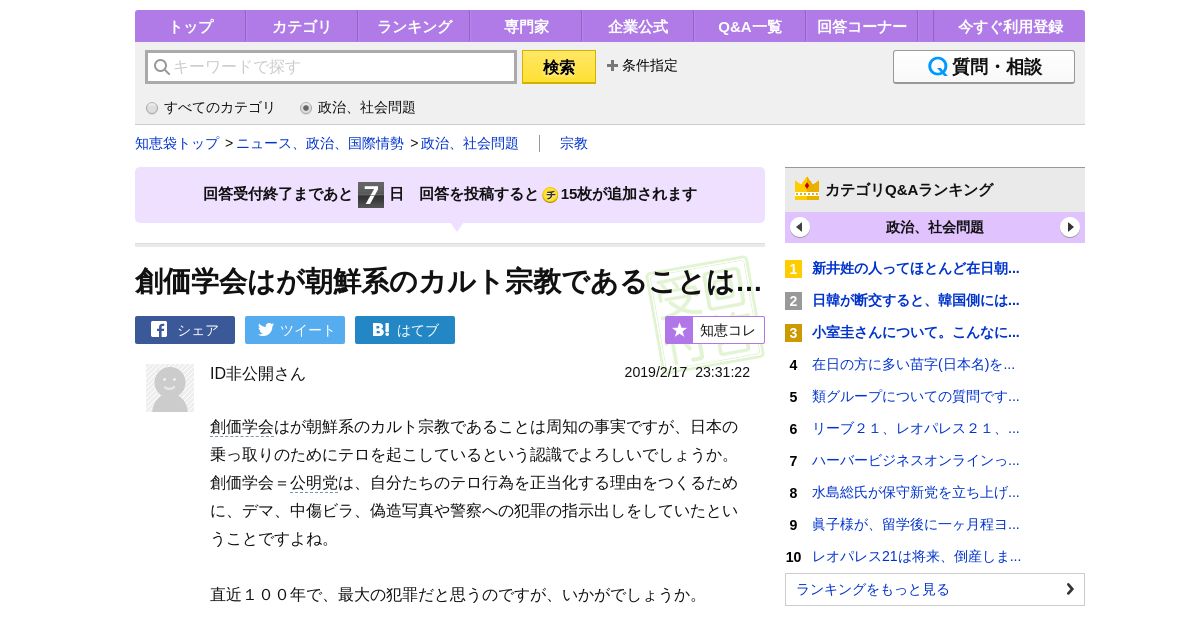
Task: Click ランキングをもっと見る button
Action: (x=935, y=589)
